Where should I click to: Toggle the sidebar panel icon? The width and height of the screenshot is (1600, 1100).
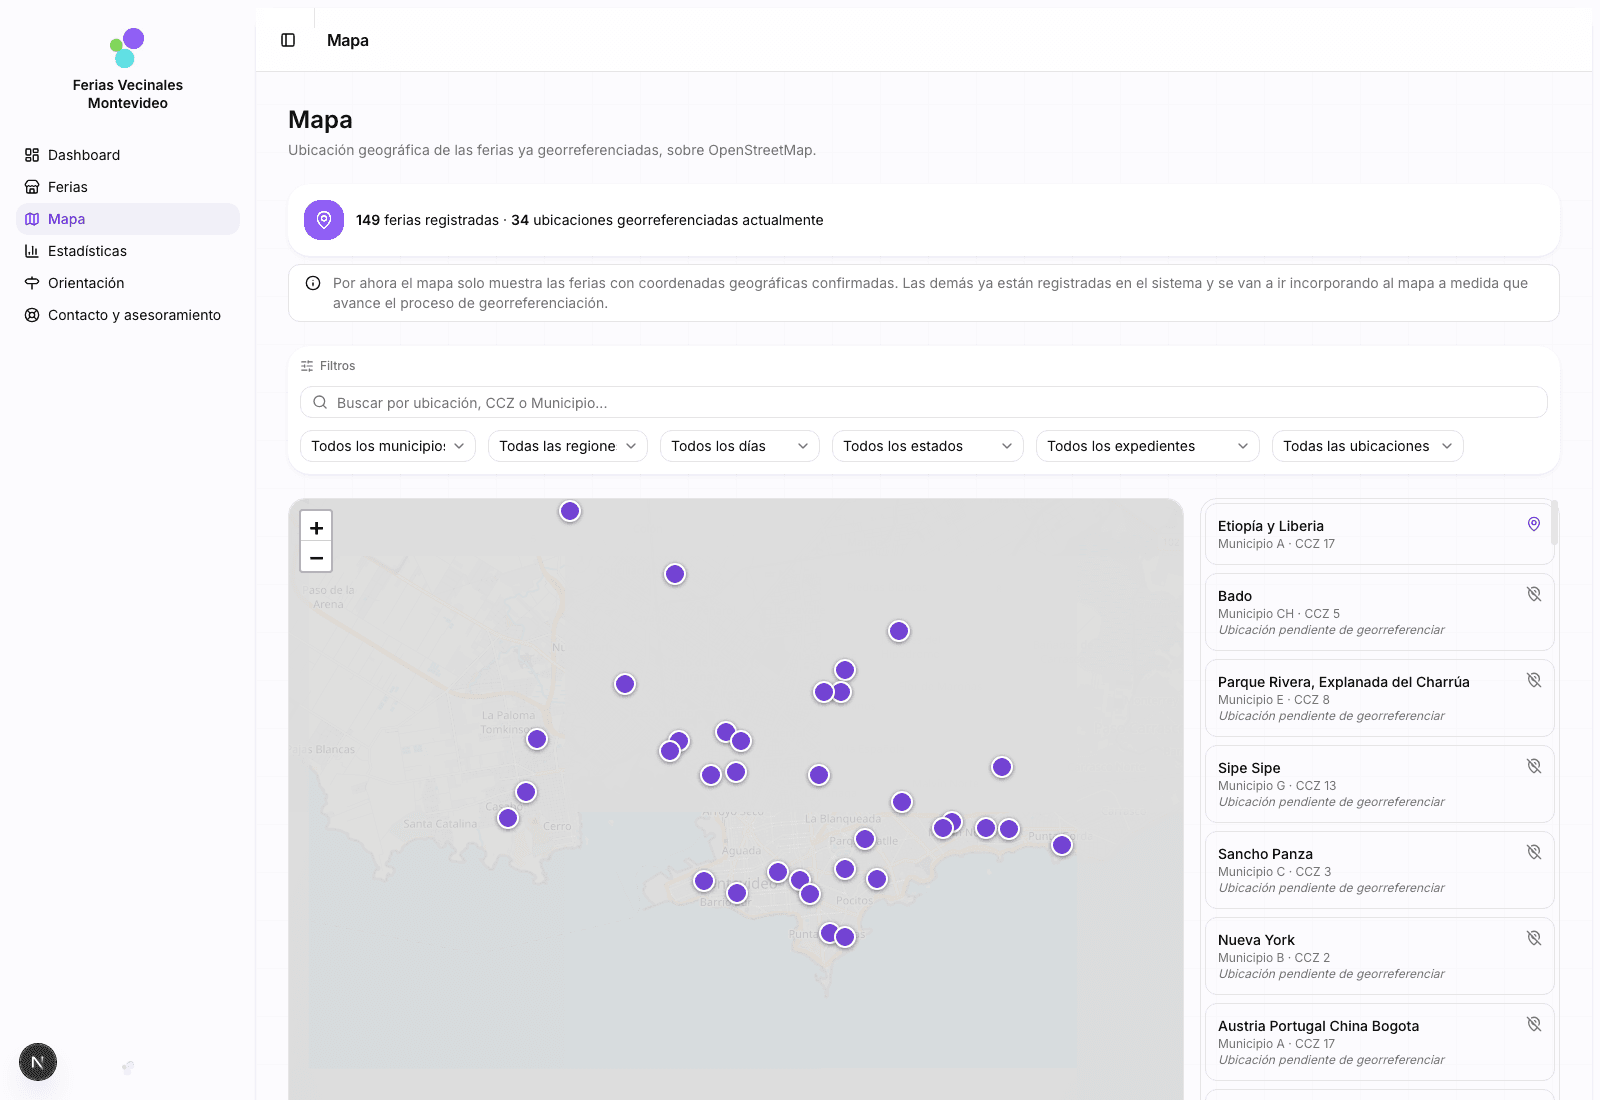(288, 40)
